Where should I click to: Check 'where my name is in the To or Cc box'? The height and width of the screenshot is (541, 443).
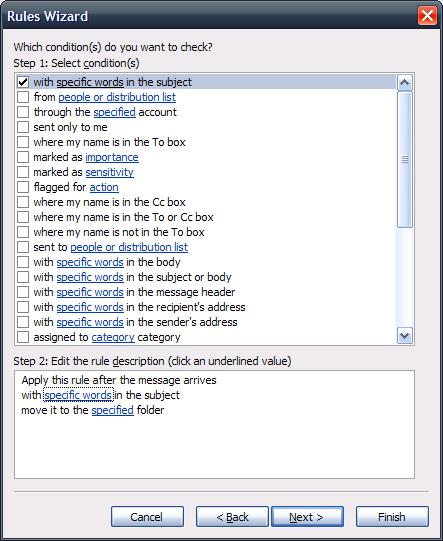(x=23, y=217)
